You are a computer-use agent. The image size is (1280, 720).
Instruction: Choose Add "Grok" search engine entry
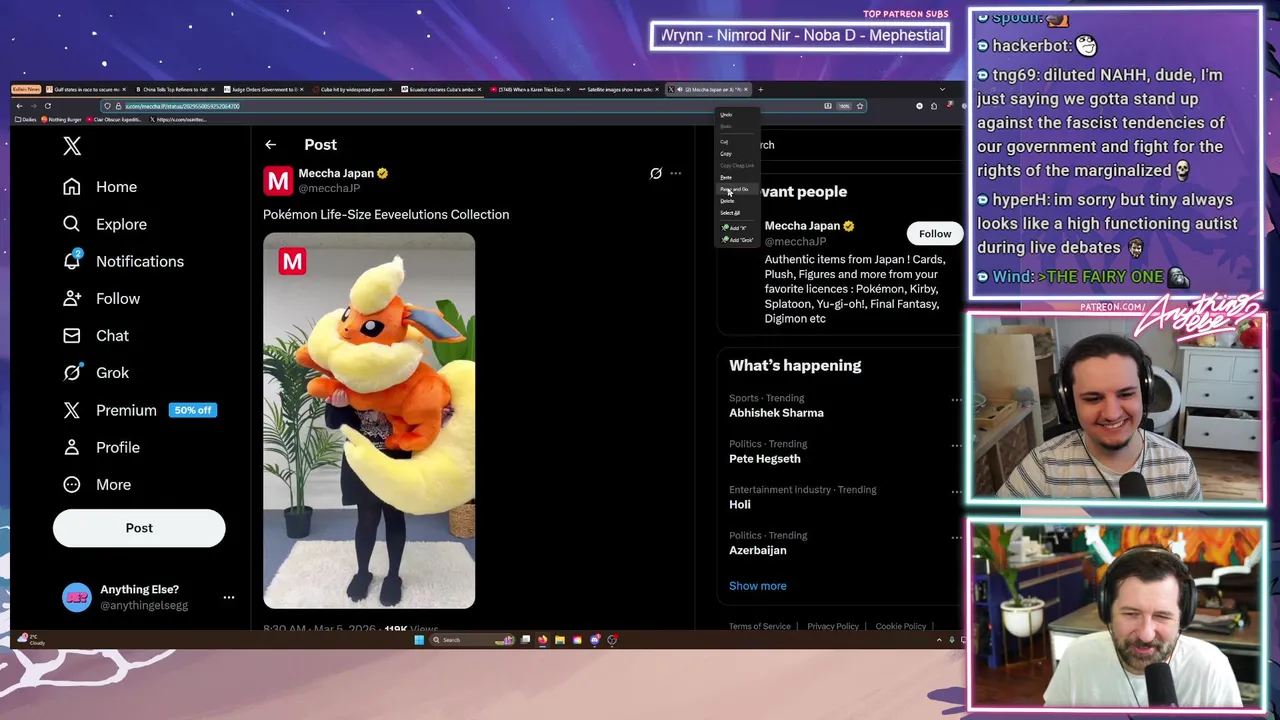(x=738, y=240)
